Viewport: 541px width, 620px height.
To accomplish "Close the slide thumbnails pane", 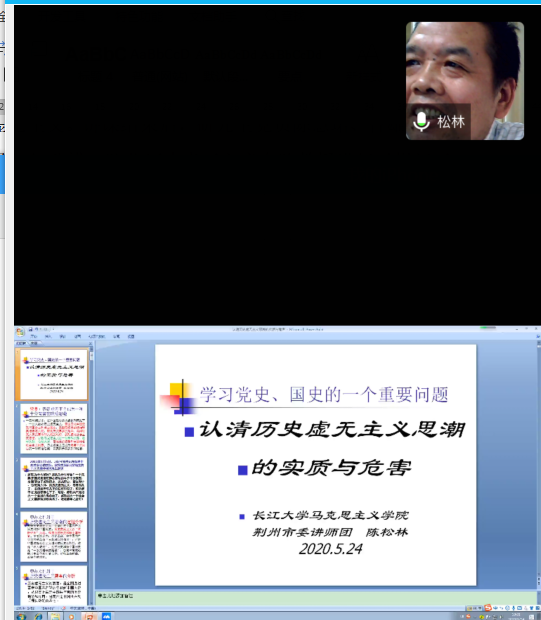I will [x=90, y=344].
